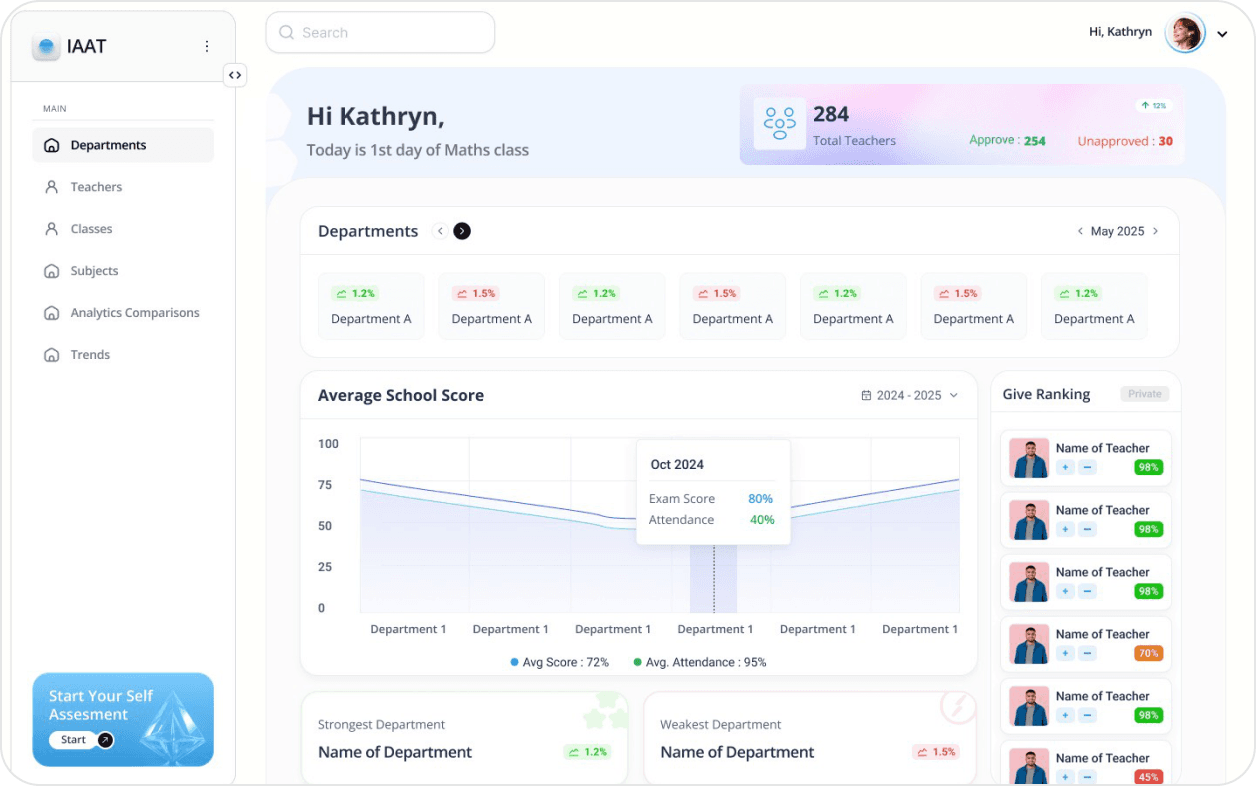Click minus for the first teacher

pyautogui.click(x=1088, y=467)
